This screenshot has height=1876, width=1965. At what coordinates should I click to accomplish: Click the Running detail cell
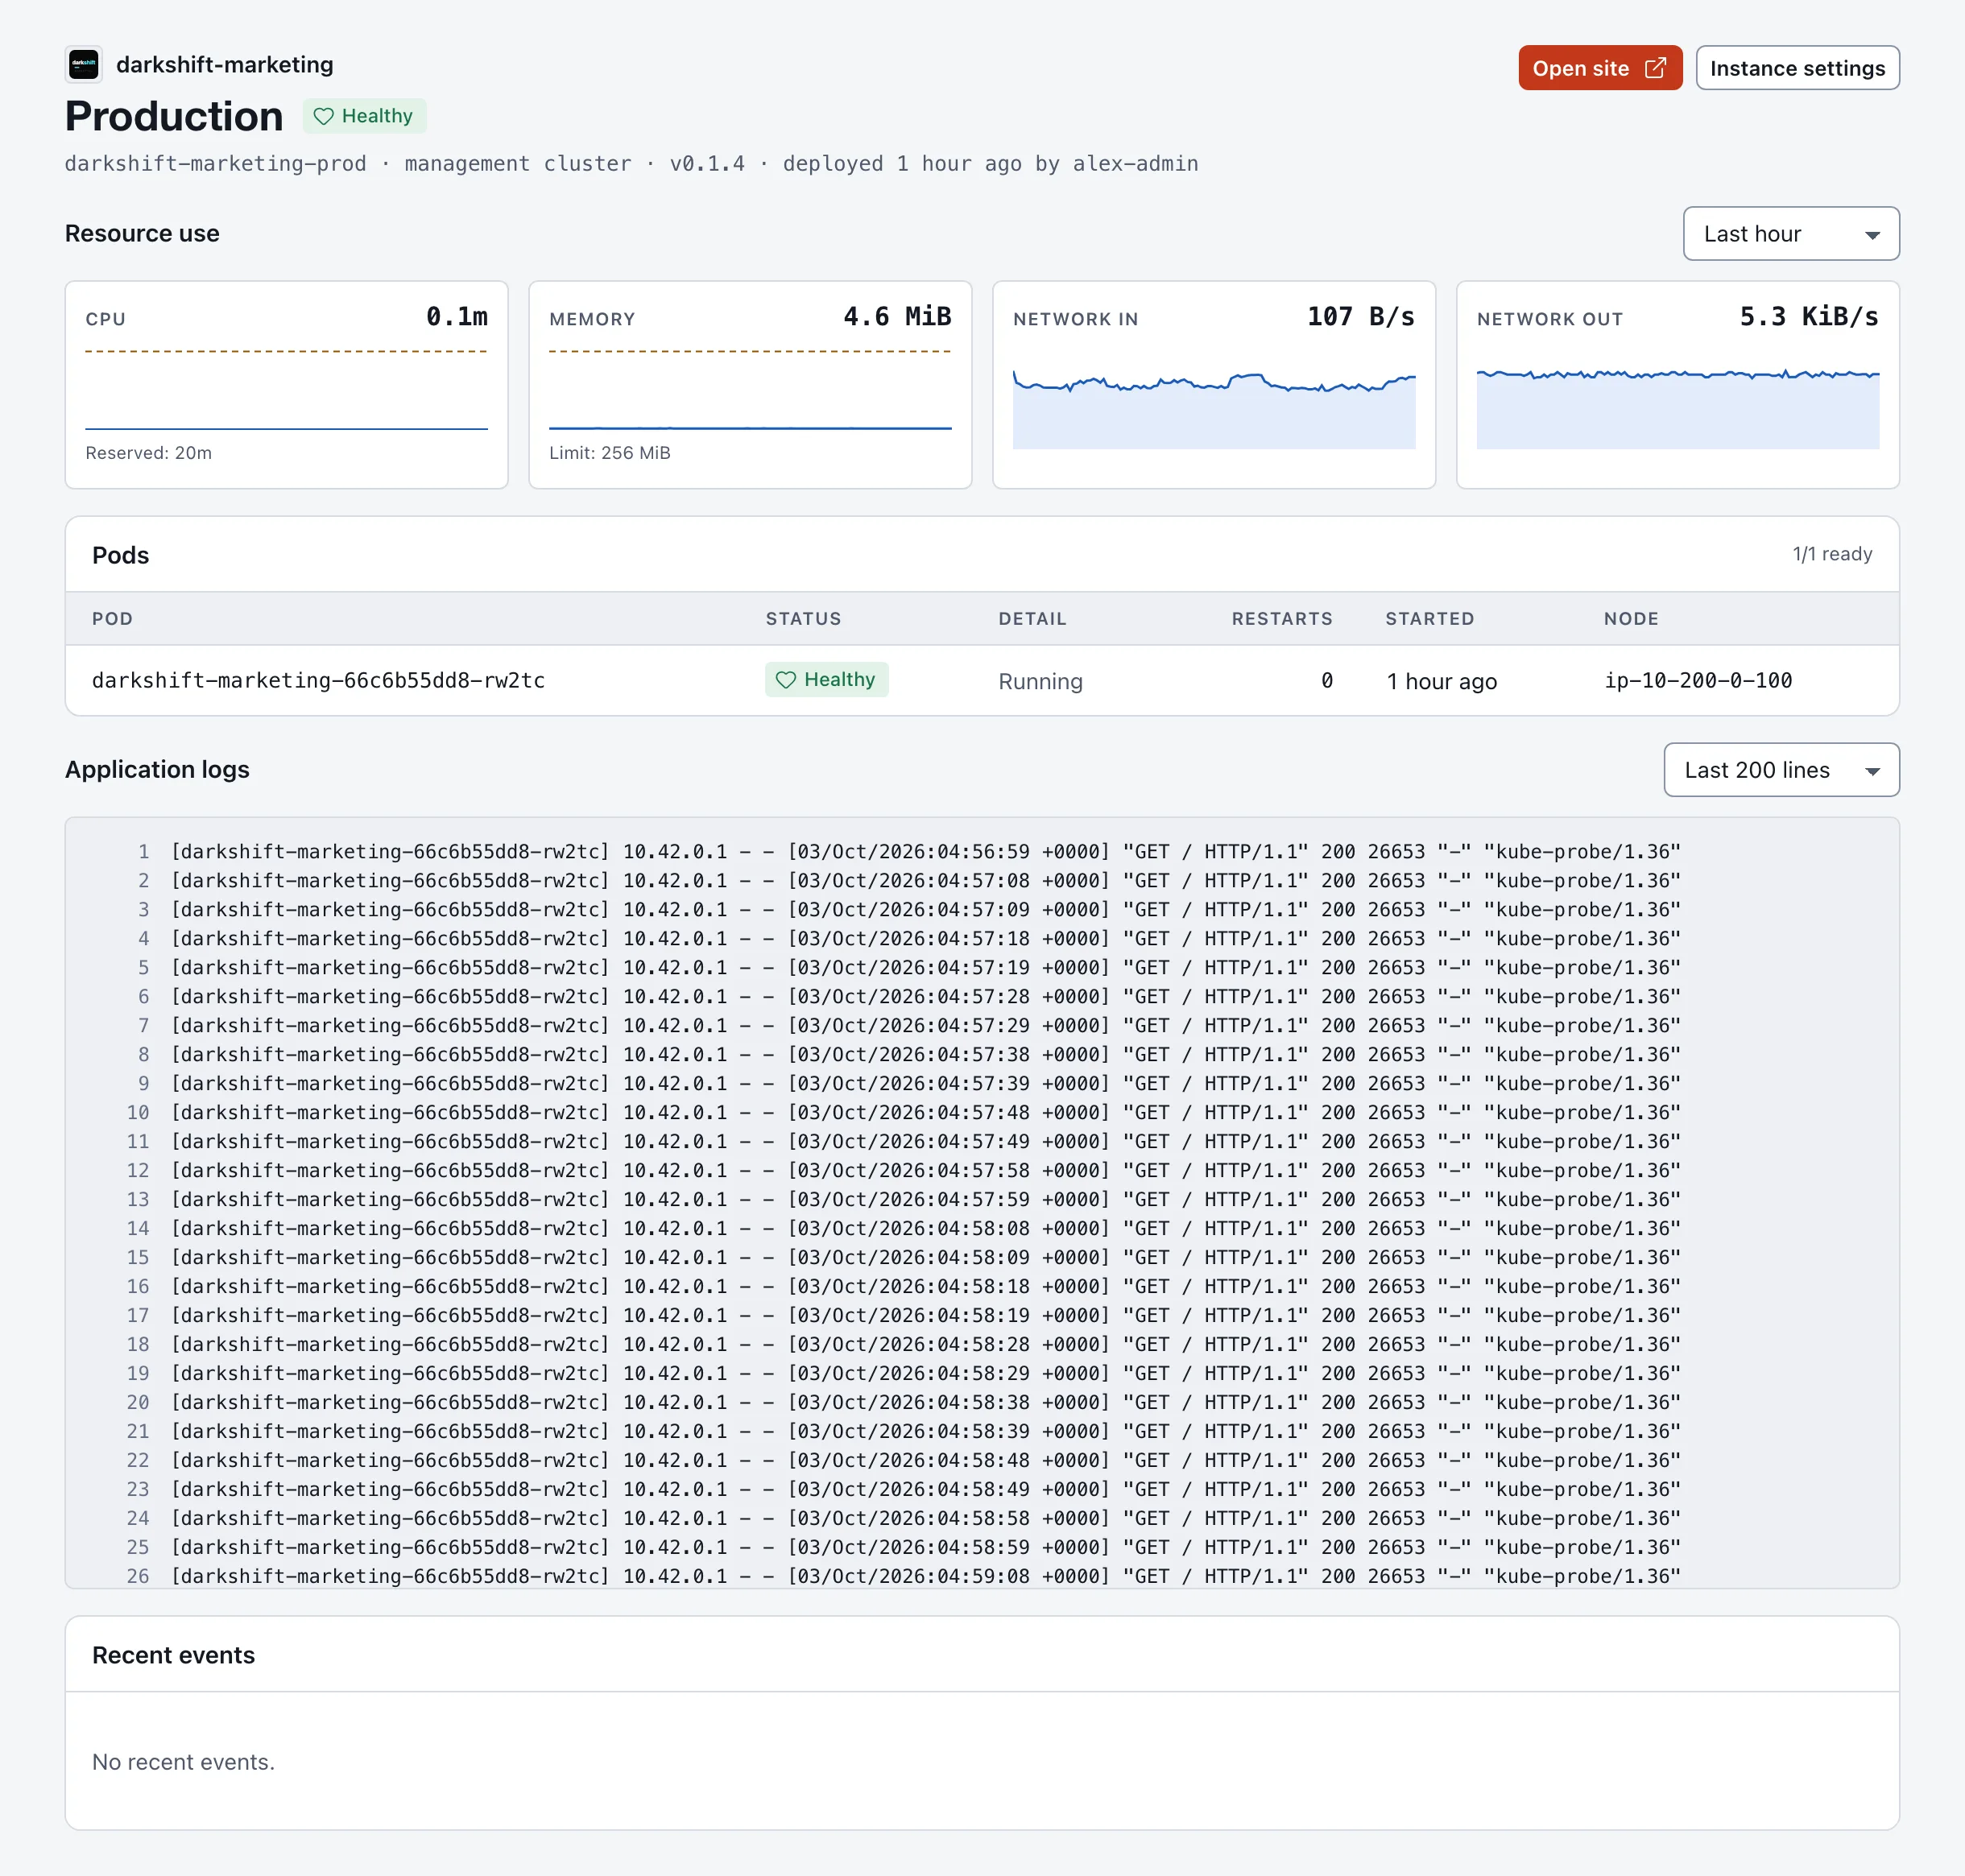pyautogui.click(x=1040, y=681)
